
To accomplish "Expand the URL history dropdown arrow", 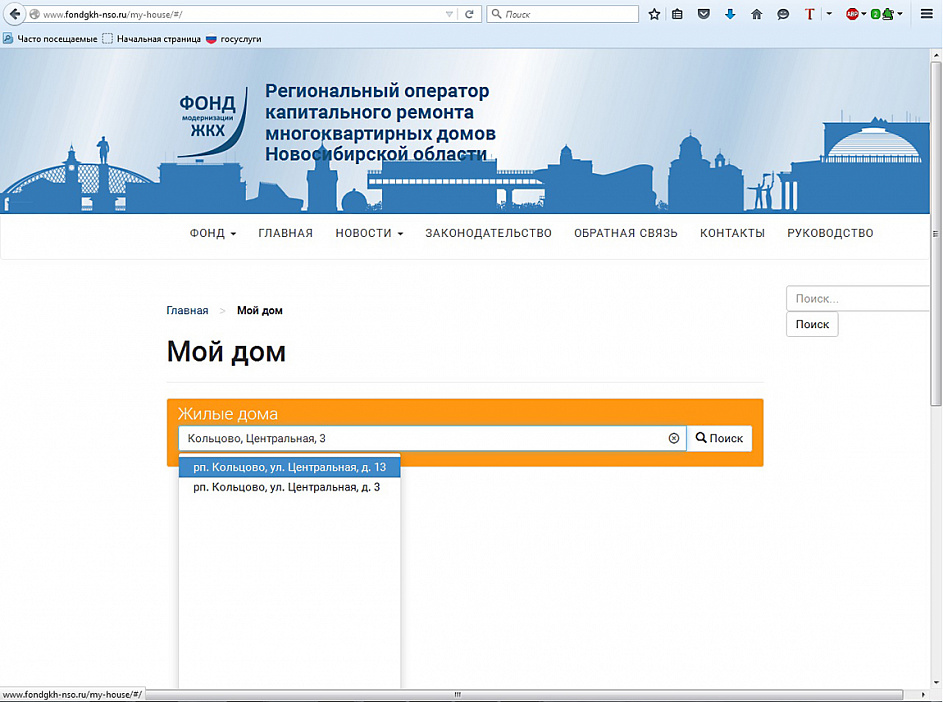I will [449, 14].
